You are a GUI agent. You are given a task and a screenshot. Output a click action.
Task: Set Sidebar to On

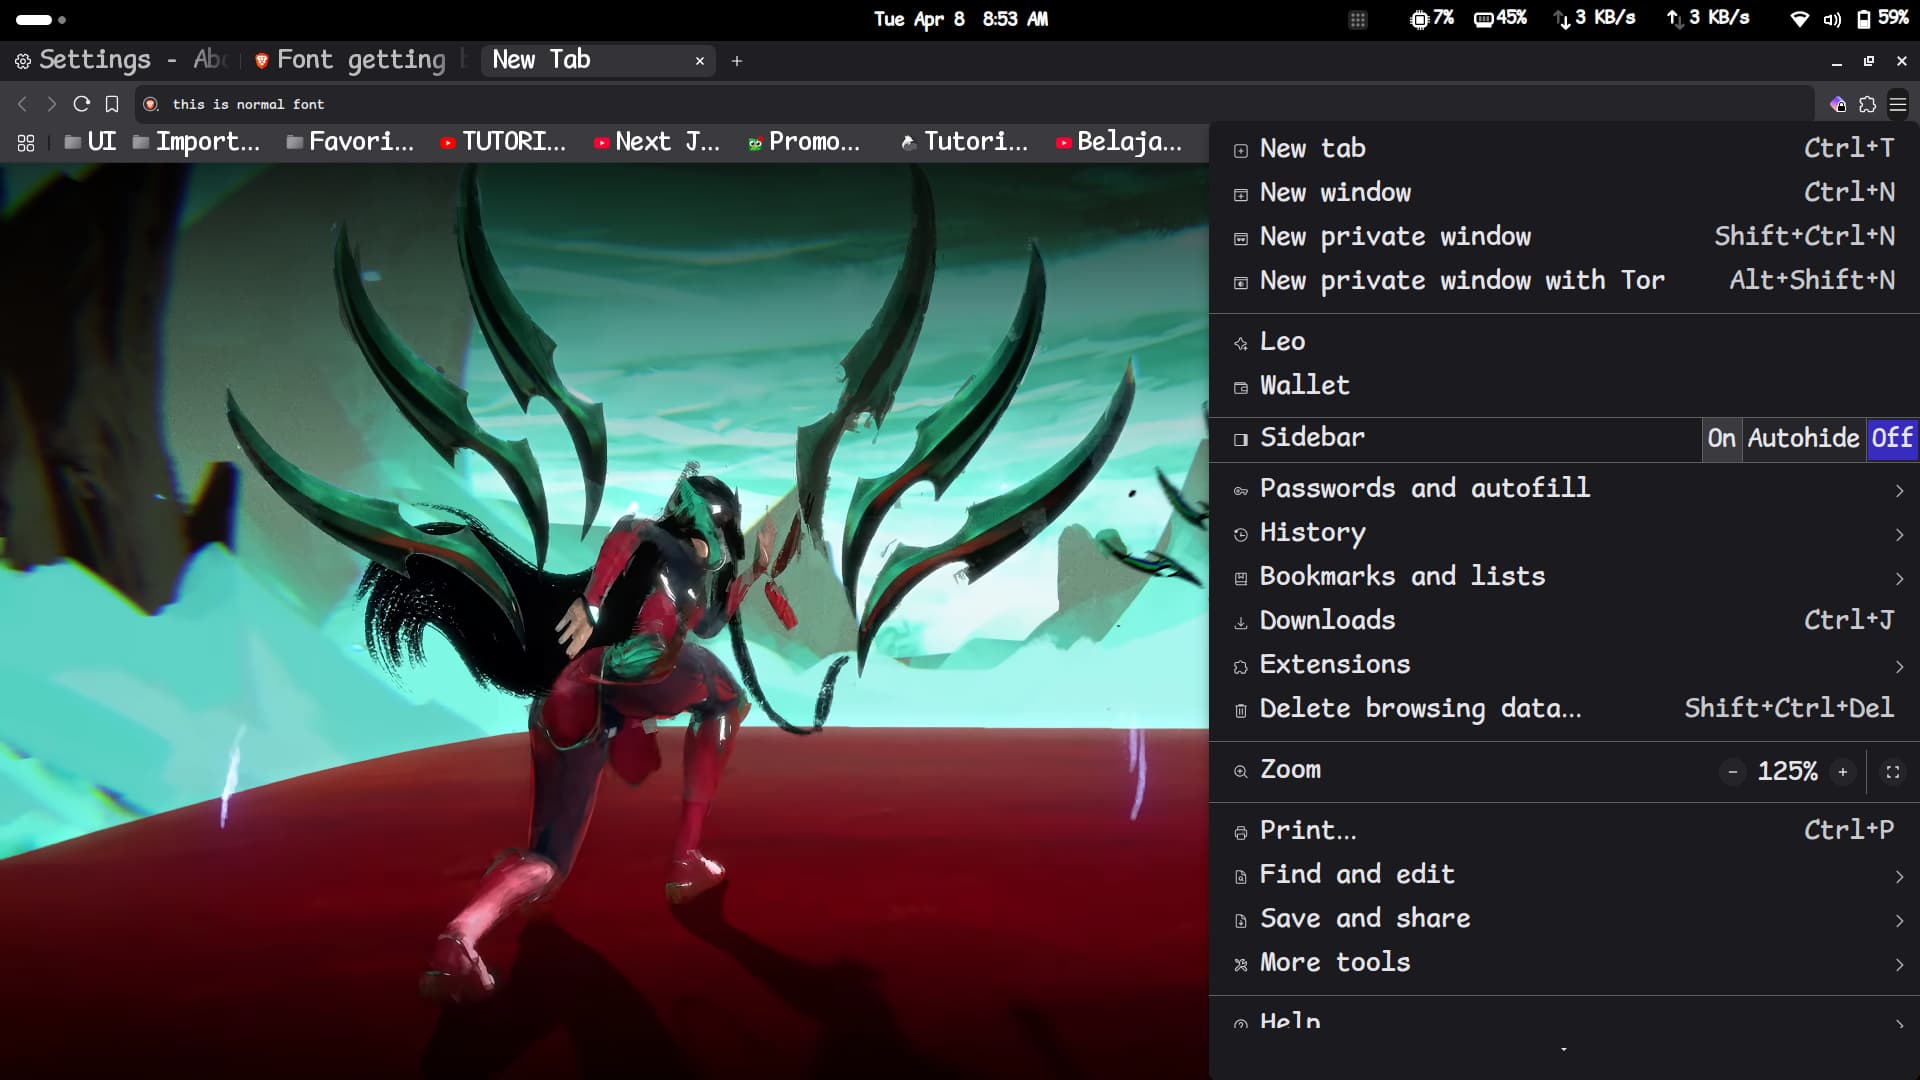[1721, 439]
